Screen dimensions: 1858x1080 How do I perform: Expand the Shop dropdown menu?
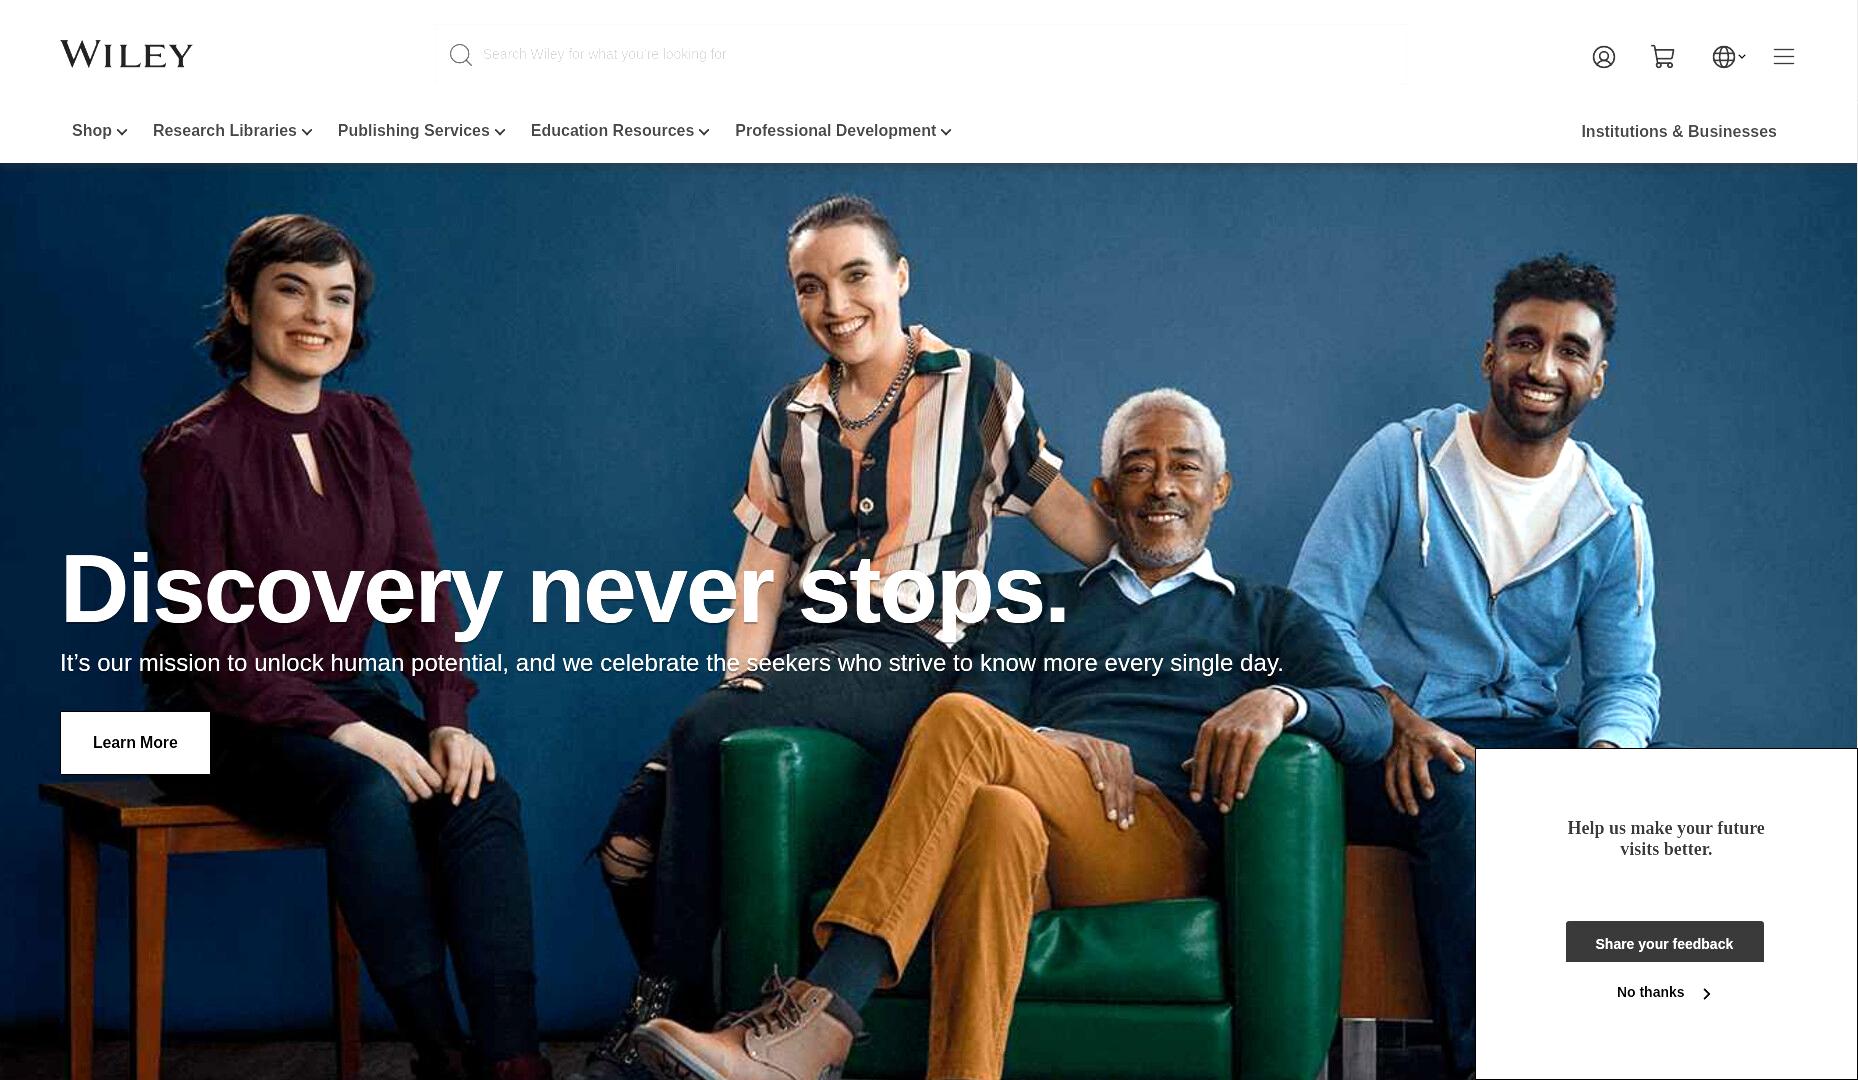99,131
